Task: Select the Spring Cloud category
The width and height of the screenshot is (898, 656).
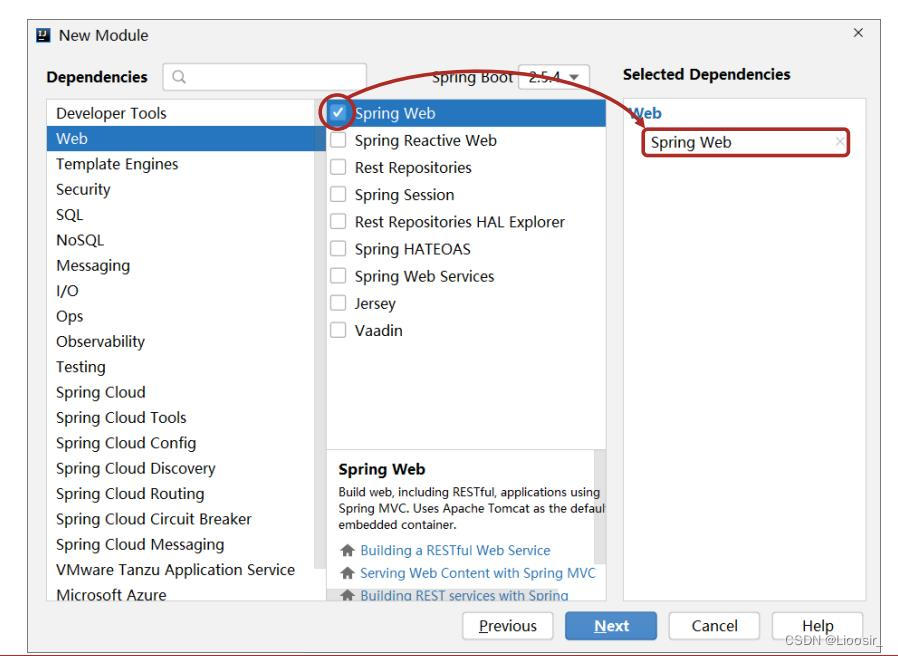Action: click(x=181, y=392)
